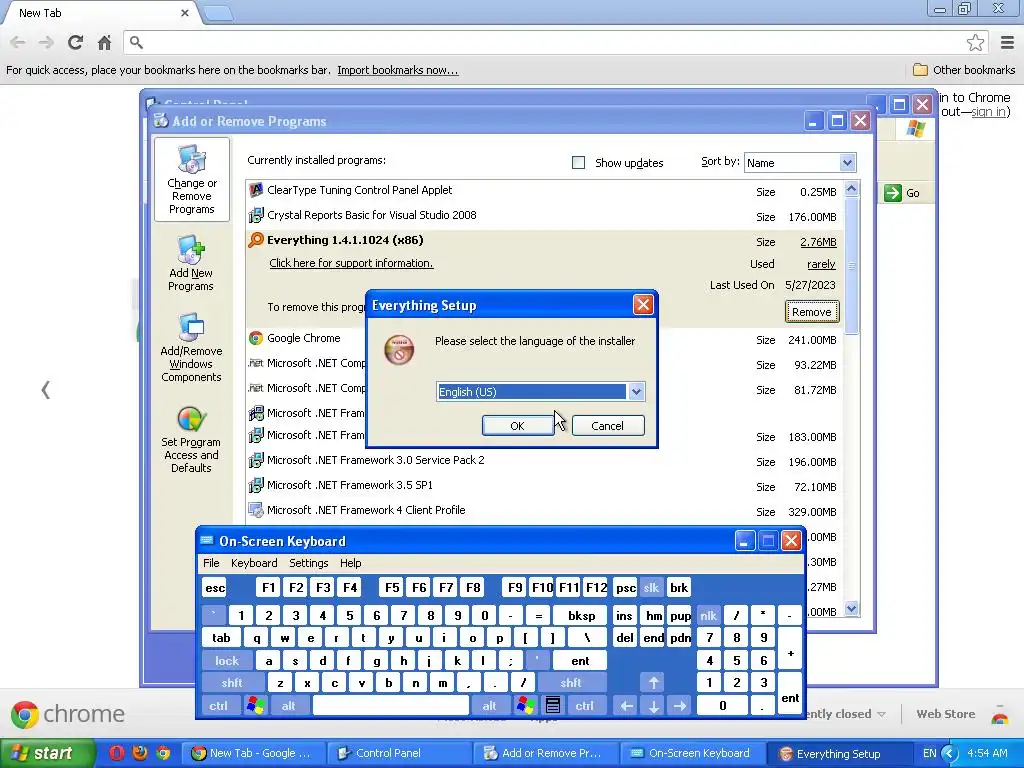
Task: Open Set Program Access and Defaults
Action: 191,439
